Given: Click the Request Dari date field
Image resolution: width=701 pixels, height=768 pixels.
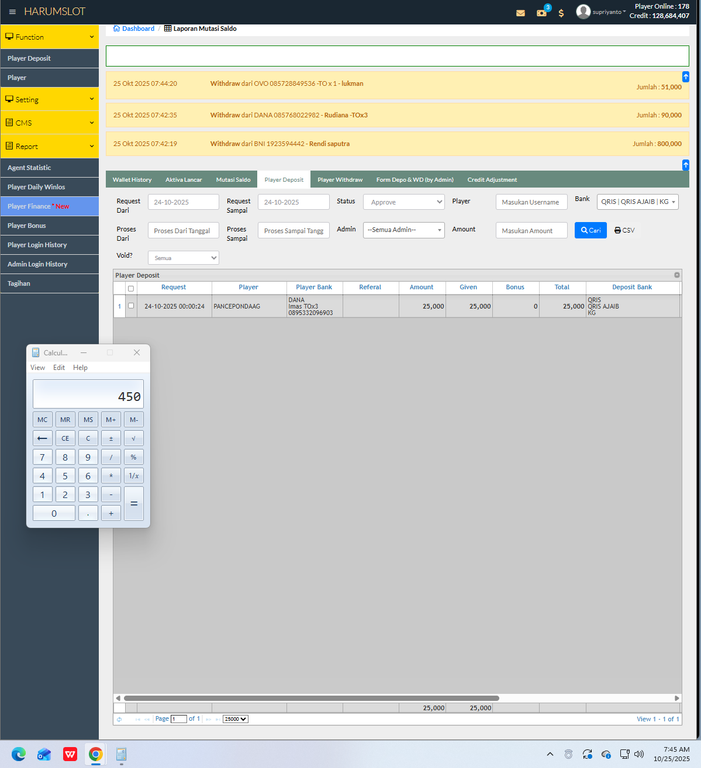Looking at the screenshot, I should tap(183, 202).
